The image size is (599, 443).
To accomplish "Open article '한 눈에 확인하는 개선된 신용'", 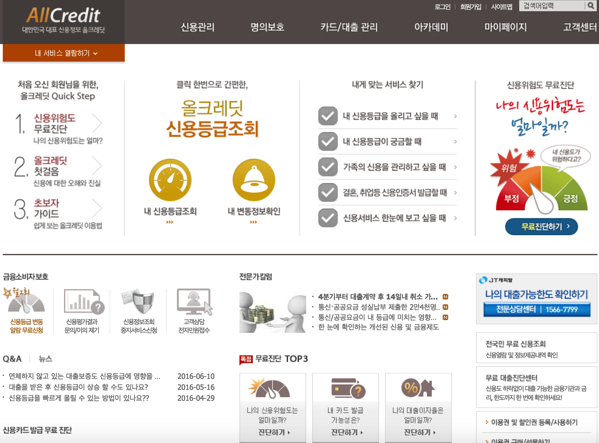I will (x=378, y=327).
